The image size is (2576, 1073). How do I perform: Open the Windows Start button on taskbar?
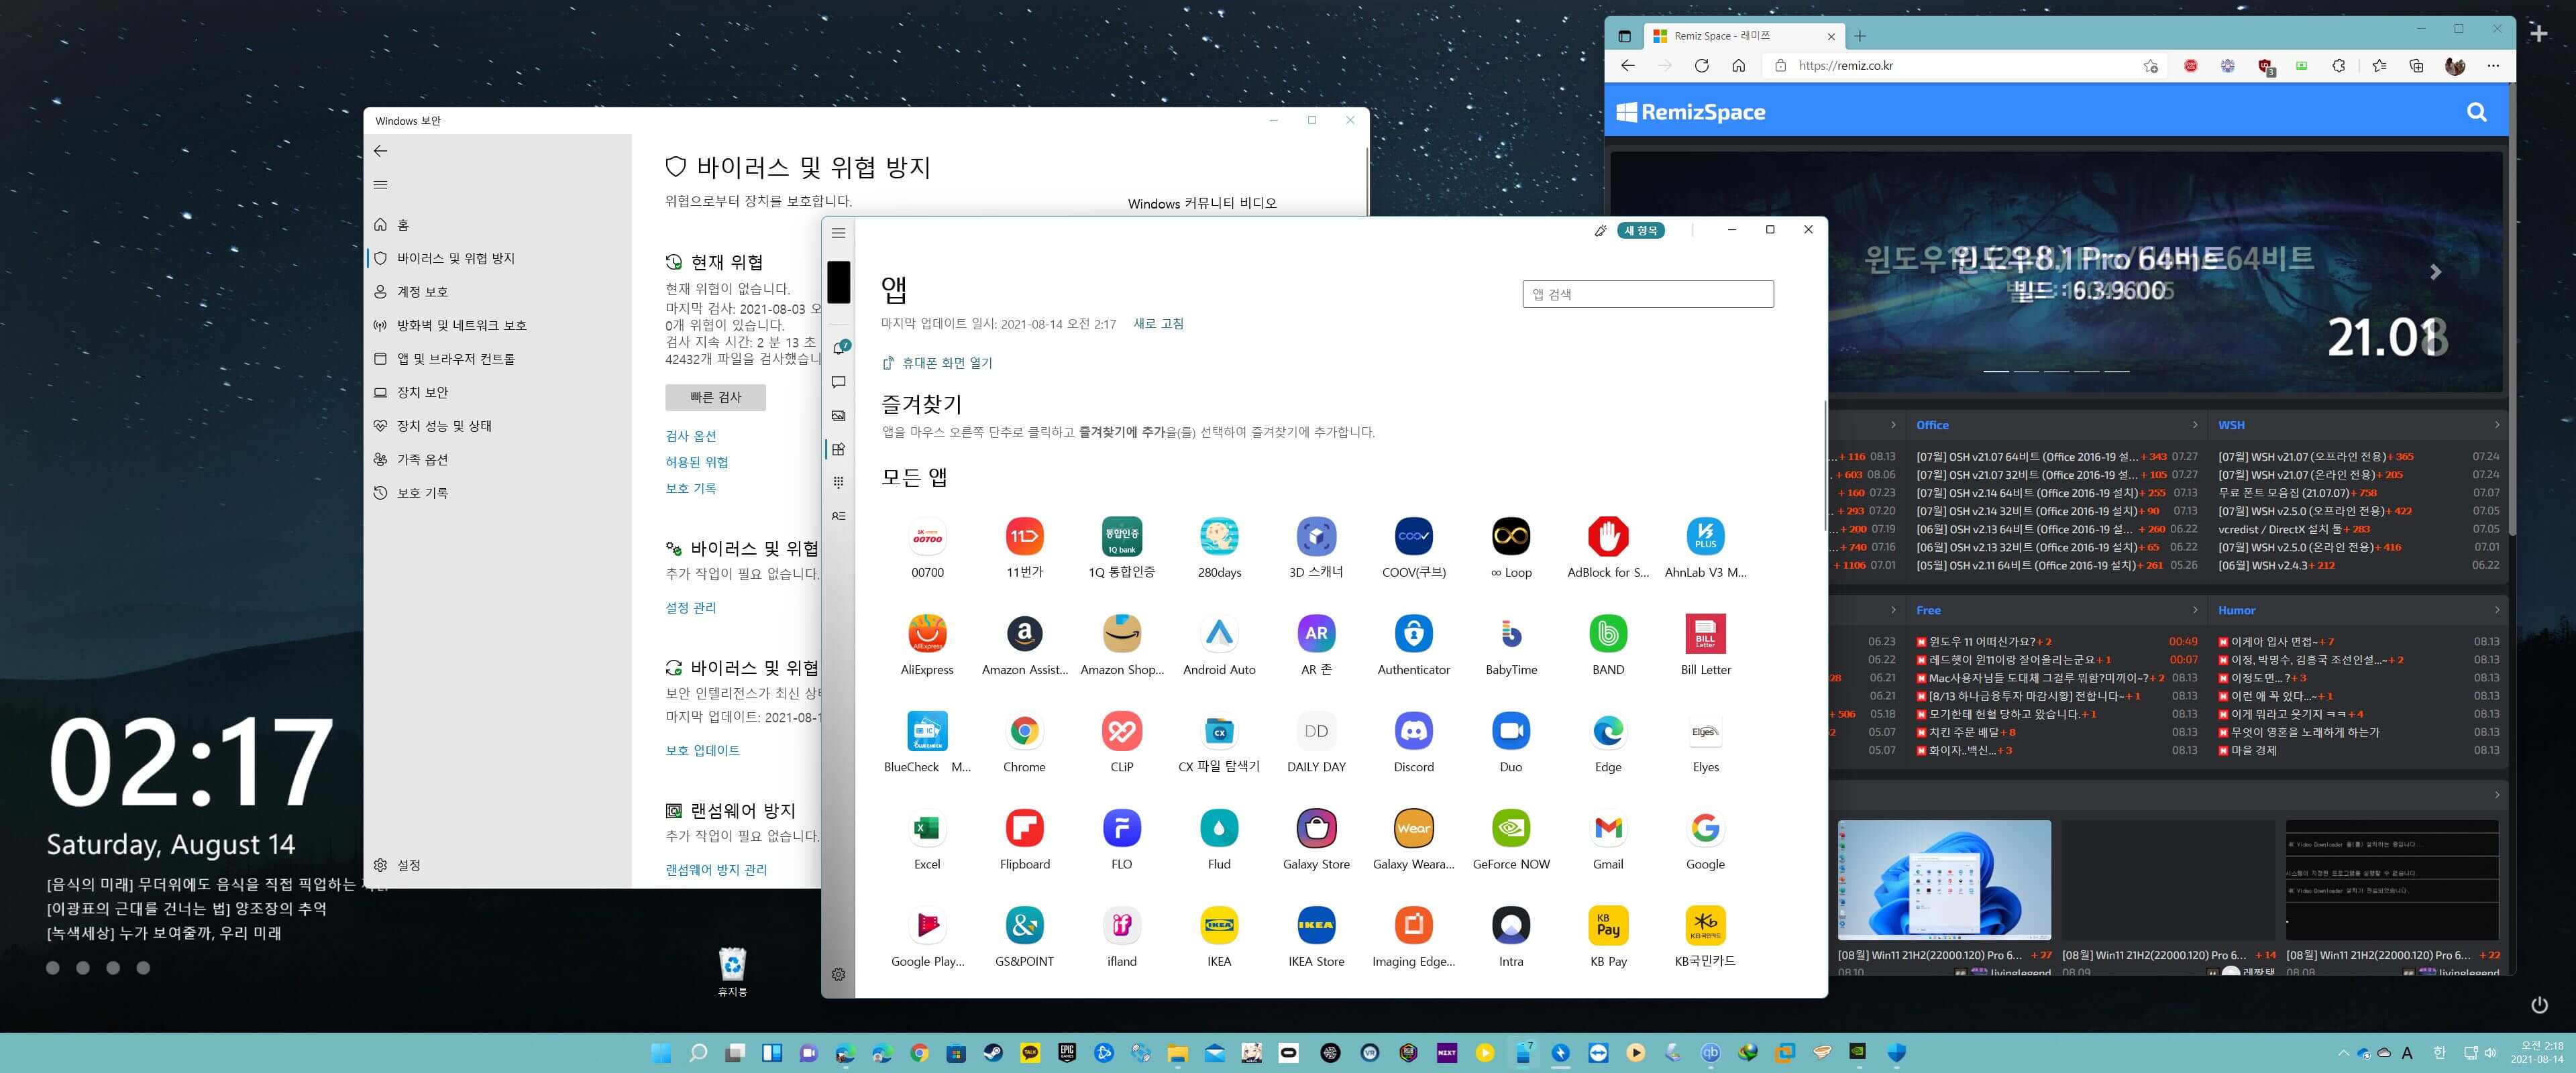click(x=661, y=1052)
